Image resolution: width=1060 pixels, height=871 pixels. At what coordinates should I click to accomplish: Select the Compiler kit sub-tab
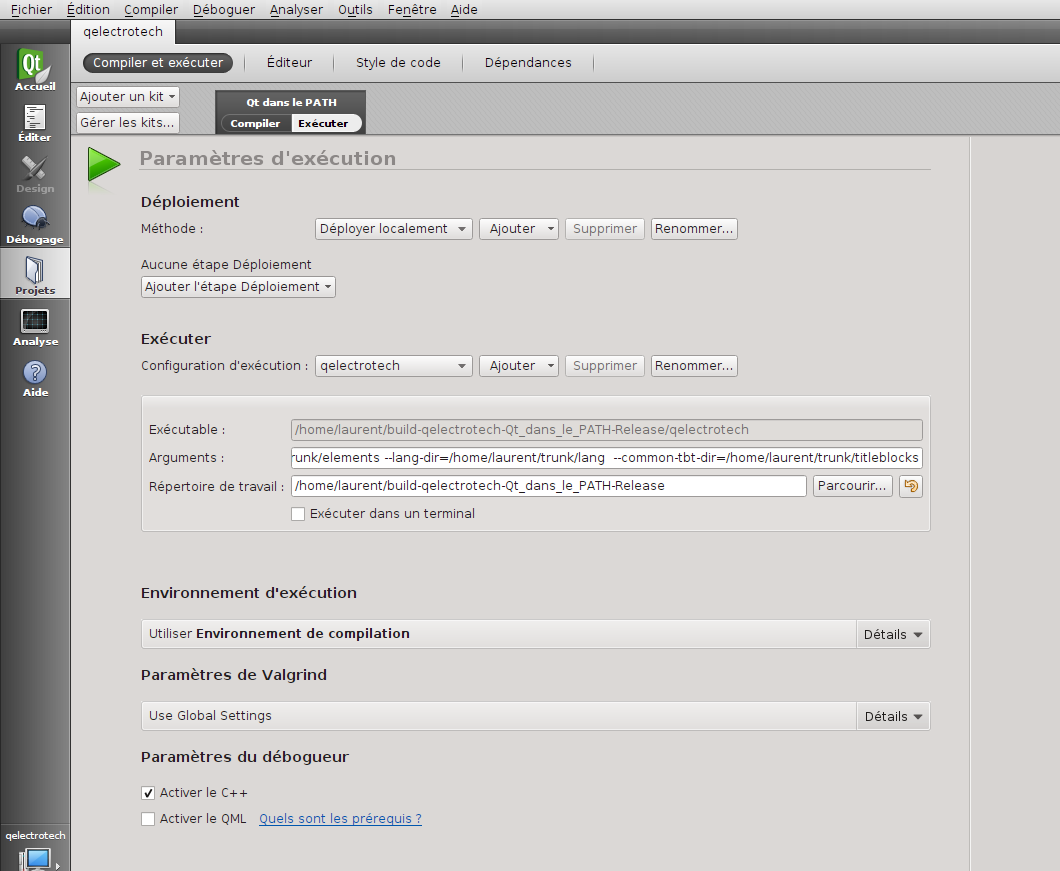click(x=255, y=123)
